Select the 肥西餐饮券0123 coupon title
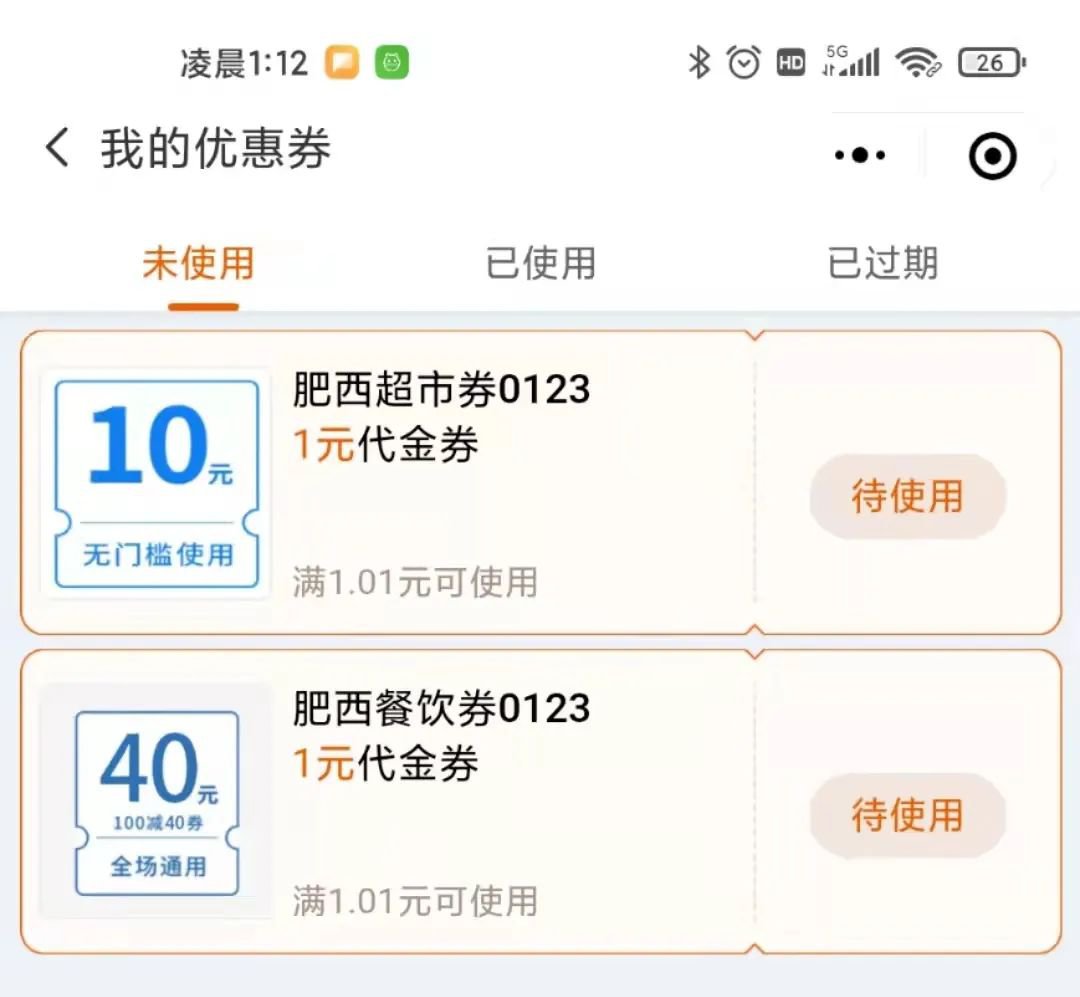This screenshot has width=1080, height=997. 441,708
